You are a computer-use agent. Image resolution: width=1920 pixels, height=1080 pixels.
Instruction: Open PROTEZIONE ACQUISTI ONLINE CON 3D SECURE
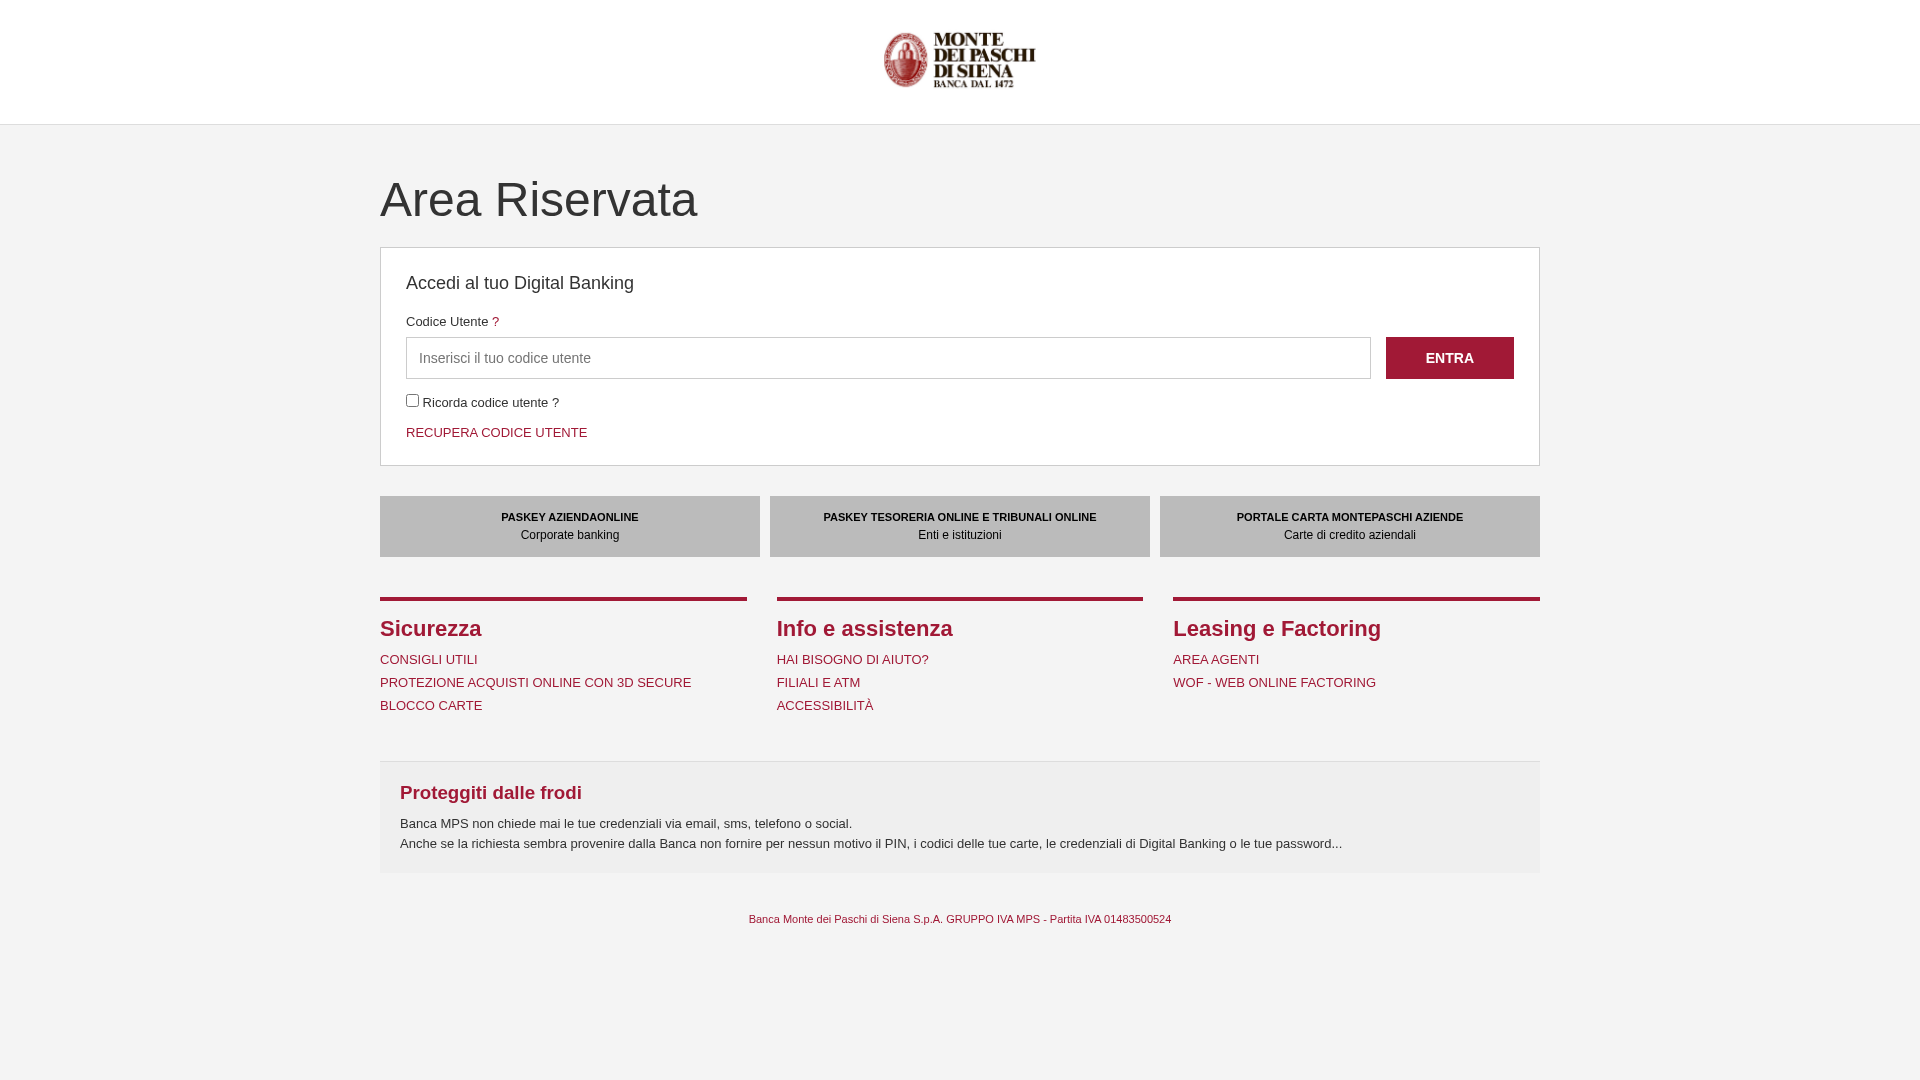click(x=535, y=683)
